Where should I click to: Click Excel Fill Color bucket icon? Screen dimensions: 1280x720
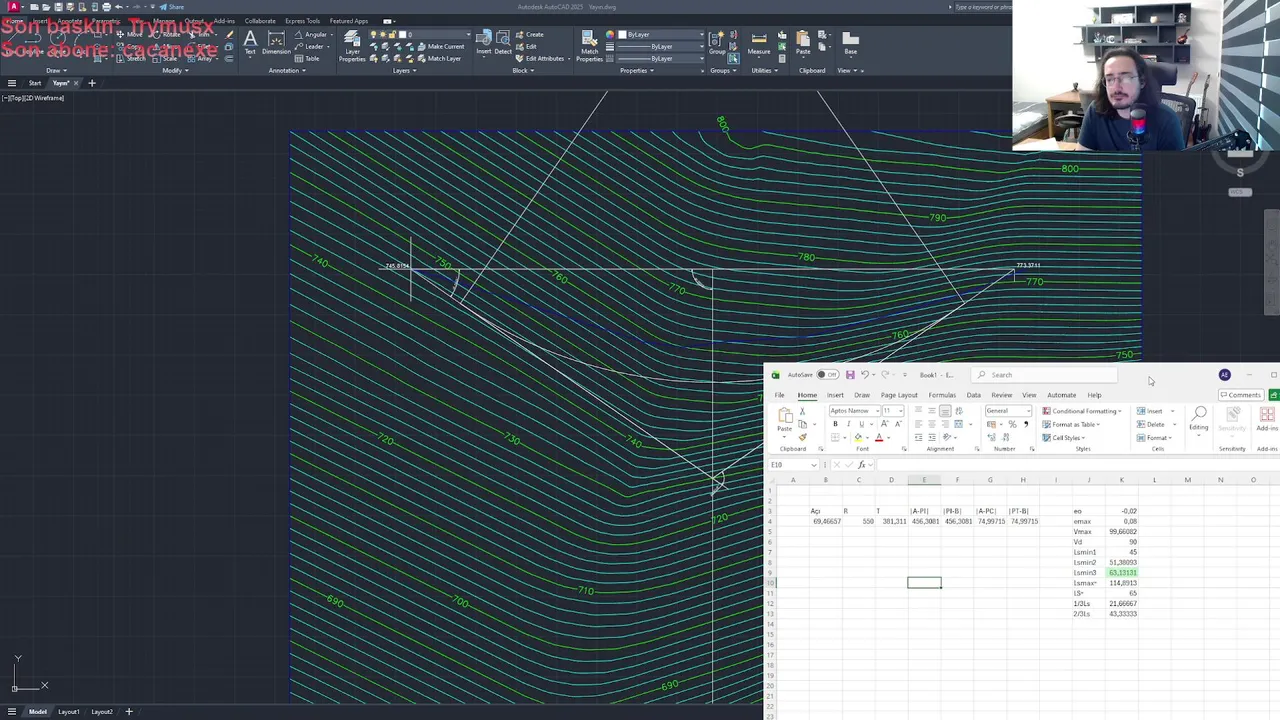[x=858, y=437]
